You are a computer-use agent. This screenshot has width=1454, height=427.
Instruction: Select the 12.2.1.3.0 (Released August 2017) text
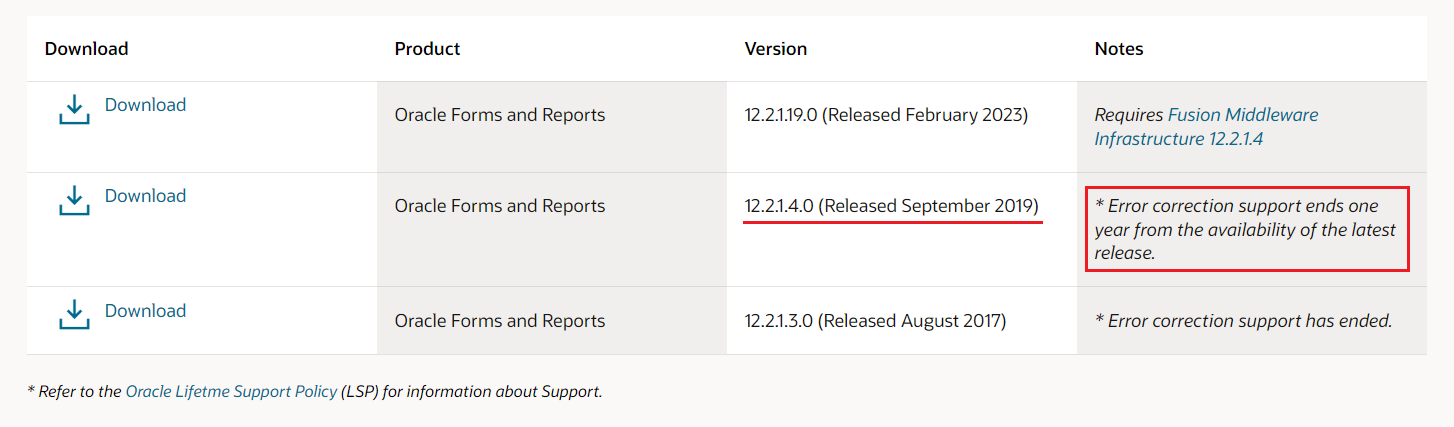[x=875, y=321]
